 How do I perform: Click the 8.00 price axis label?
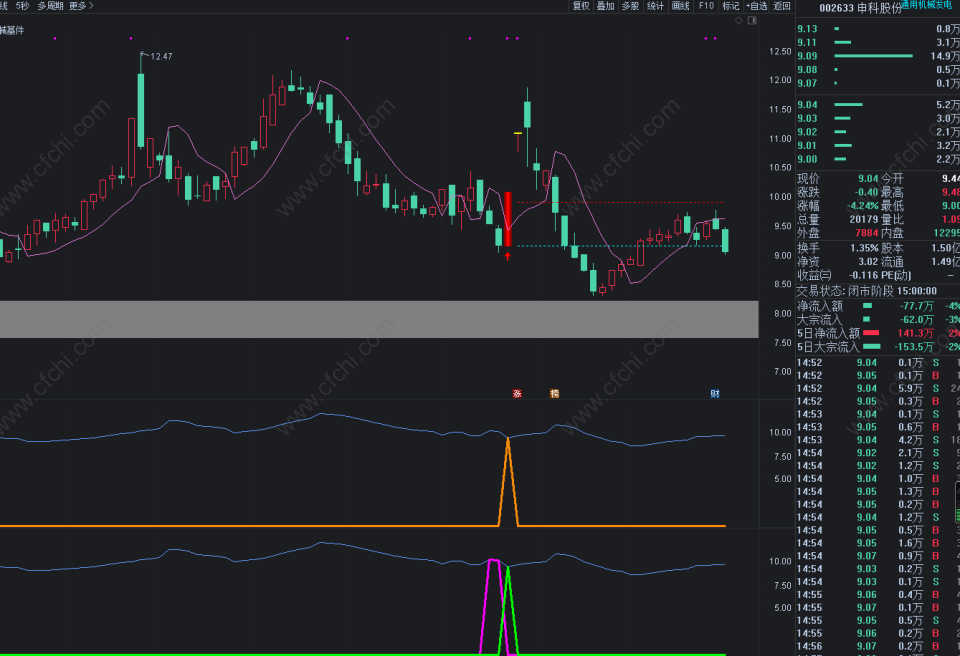pyautogui.click(x=782, y=314)
